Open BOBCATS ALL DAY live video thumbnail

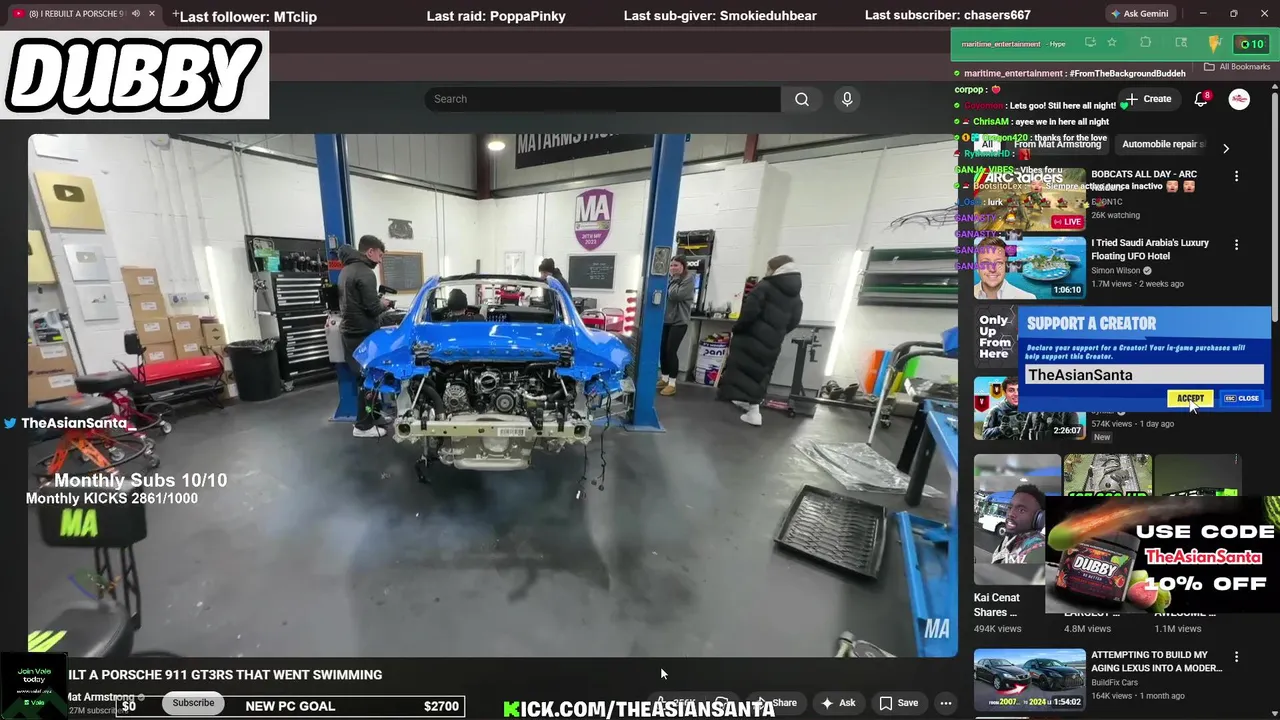click(x=1030, y=199)
